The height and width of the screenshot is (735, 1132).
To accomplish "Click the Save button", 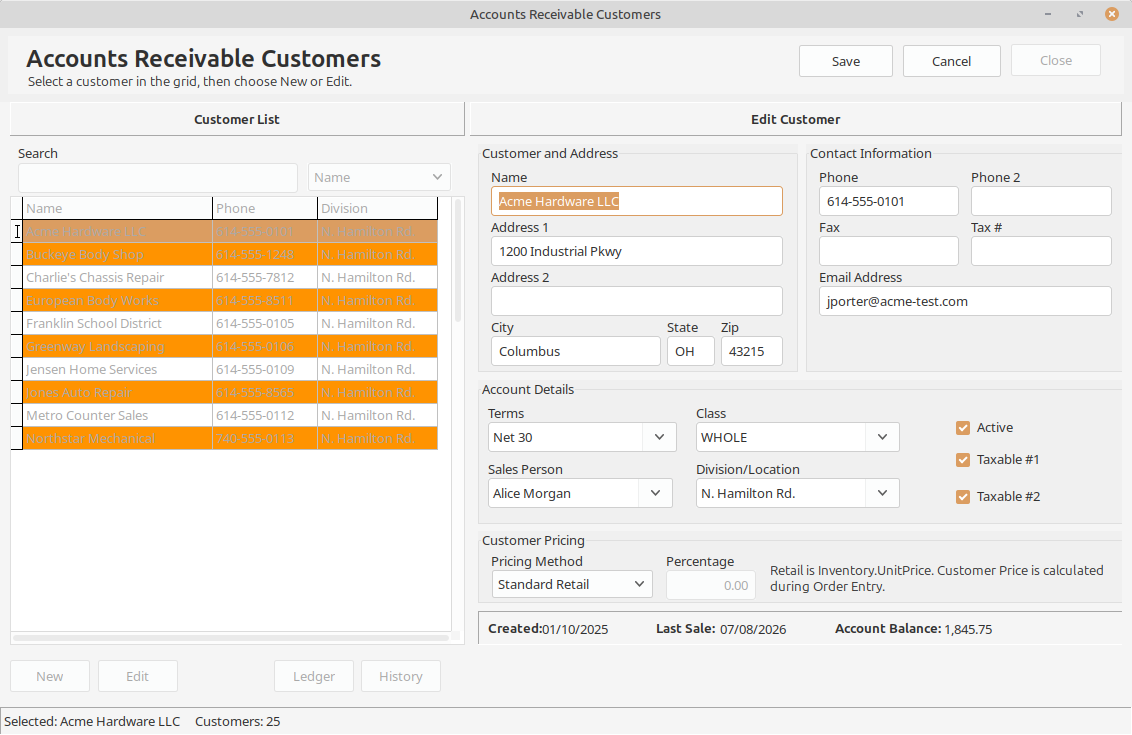I will click(x=845, y=61).
